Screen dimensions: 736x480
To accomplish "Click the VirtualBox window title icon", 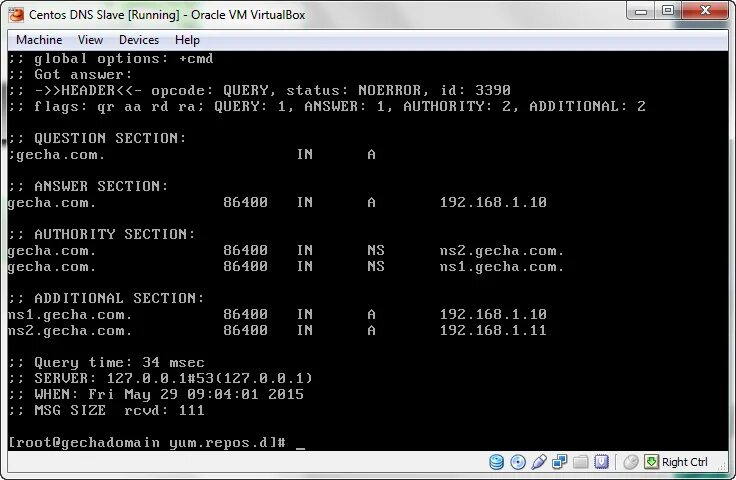I will pyautogui.click(x=16, y=15).
